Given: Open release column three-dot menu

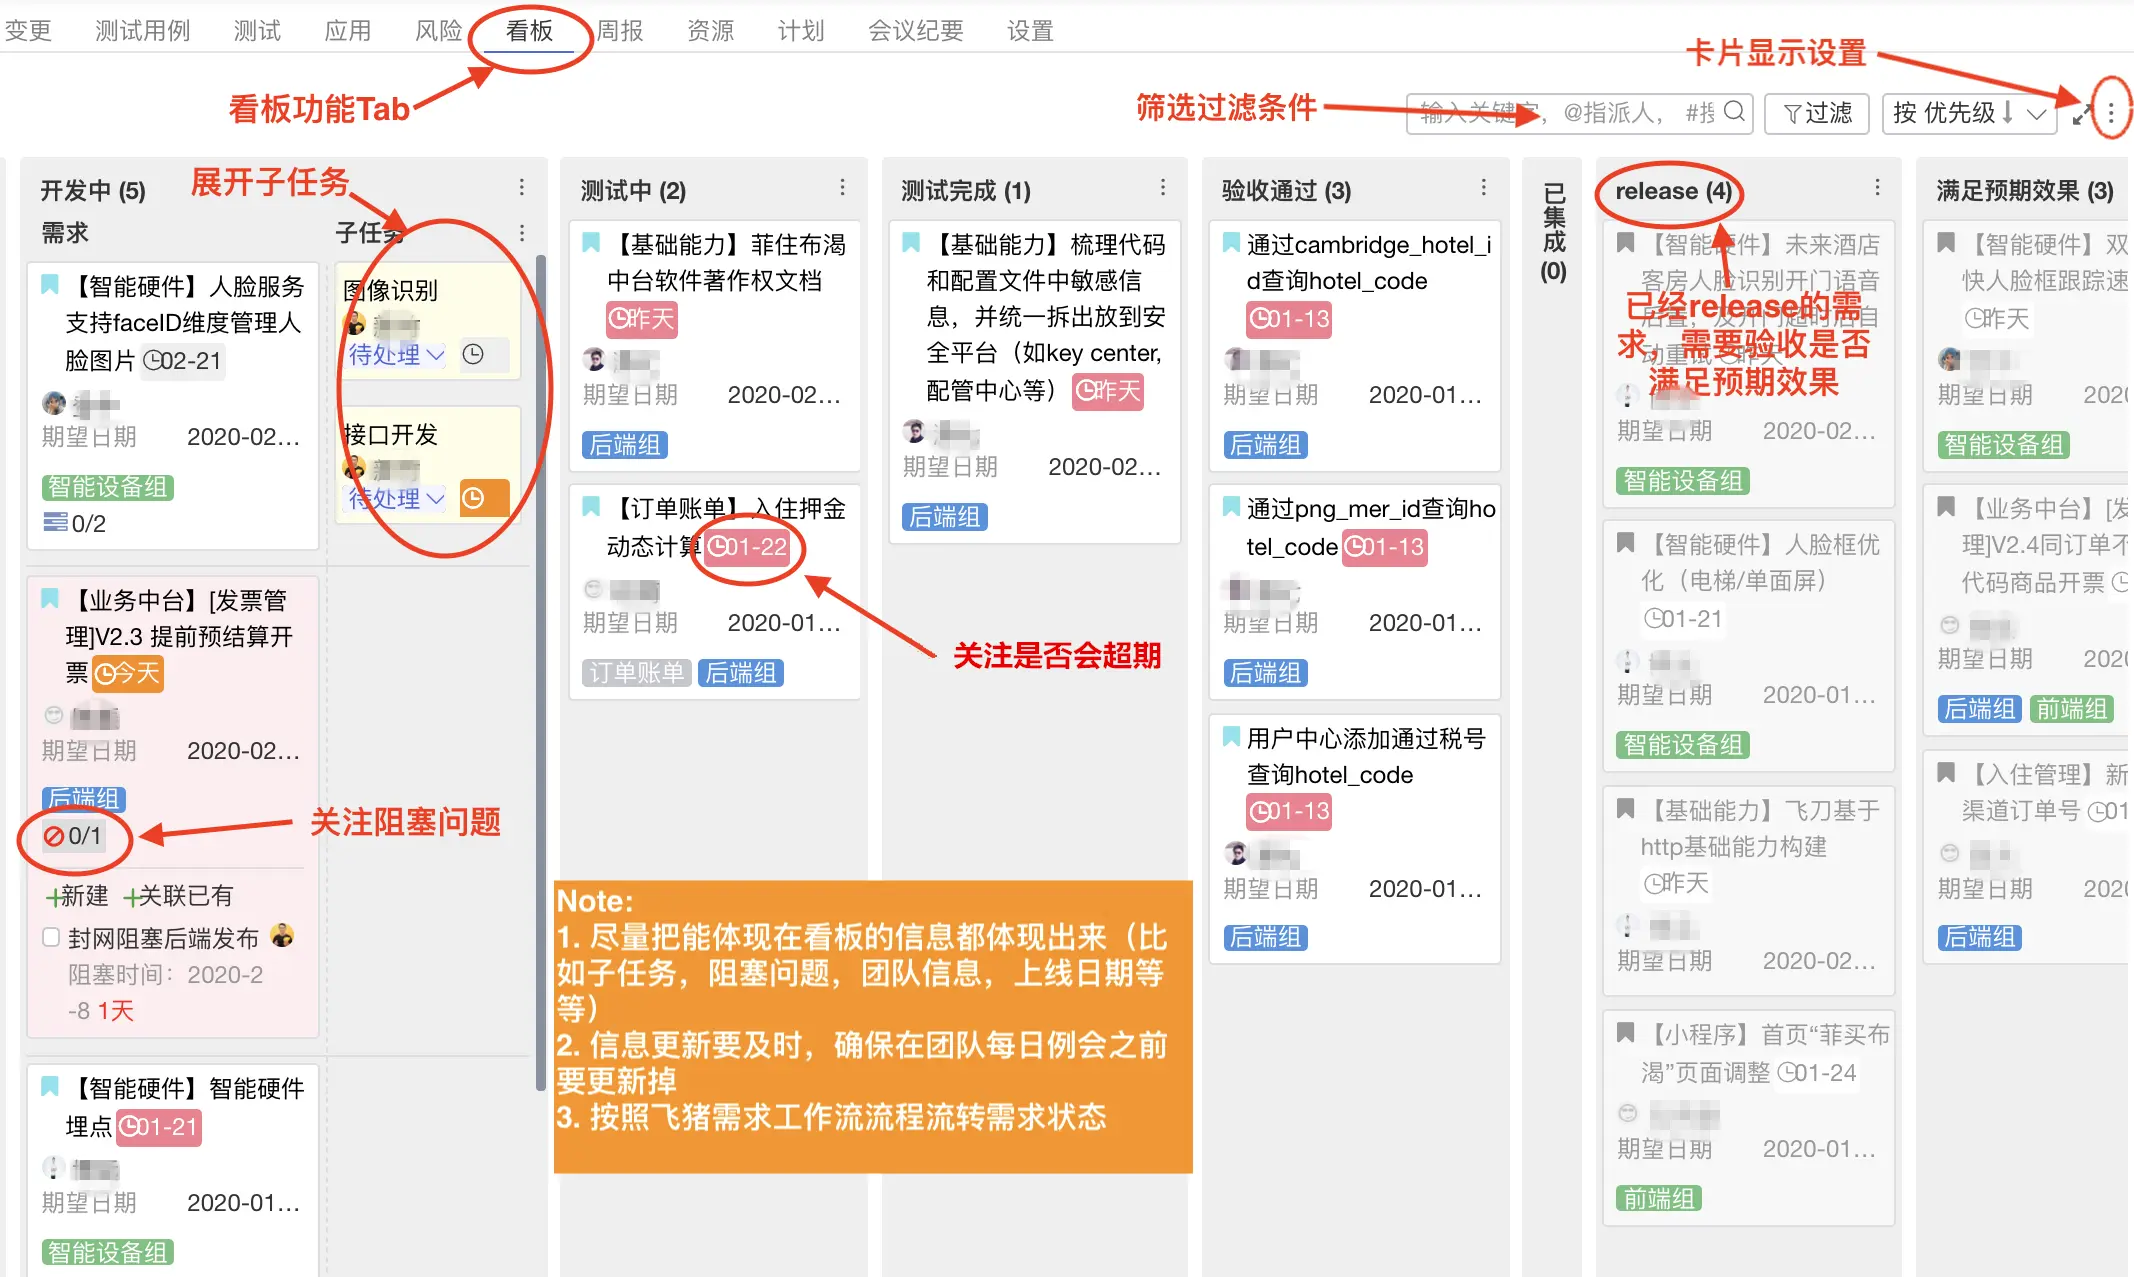Looking at the screenshot, I should (x=1877, y=188).
